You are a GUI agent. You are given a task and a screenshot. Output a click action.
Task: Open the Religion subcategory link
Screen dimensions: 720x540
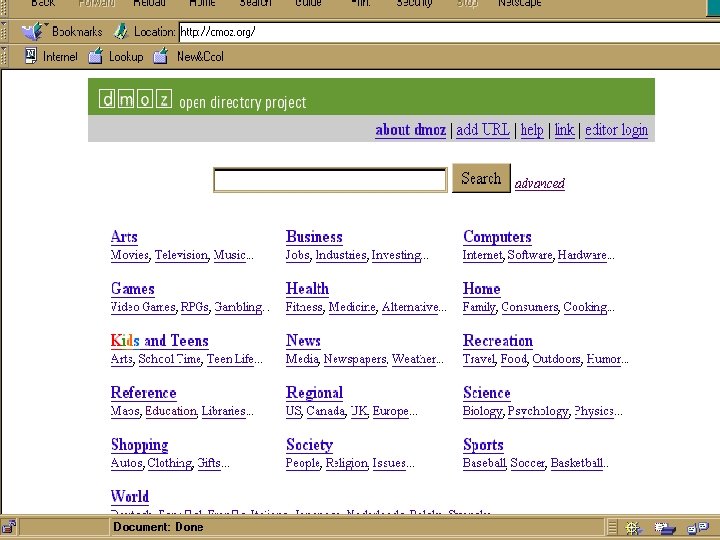[x=347, y=463]
